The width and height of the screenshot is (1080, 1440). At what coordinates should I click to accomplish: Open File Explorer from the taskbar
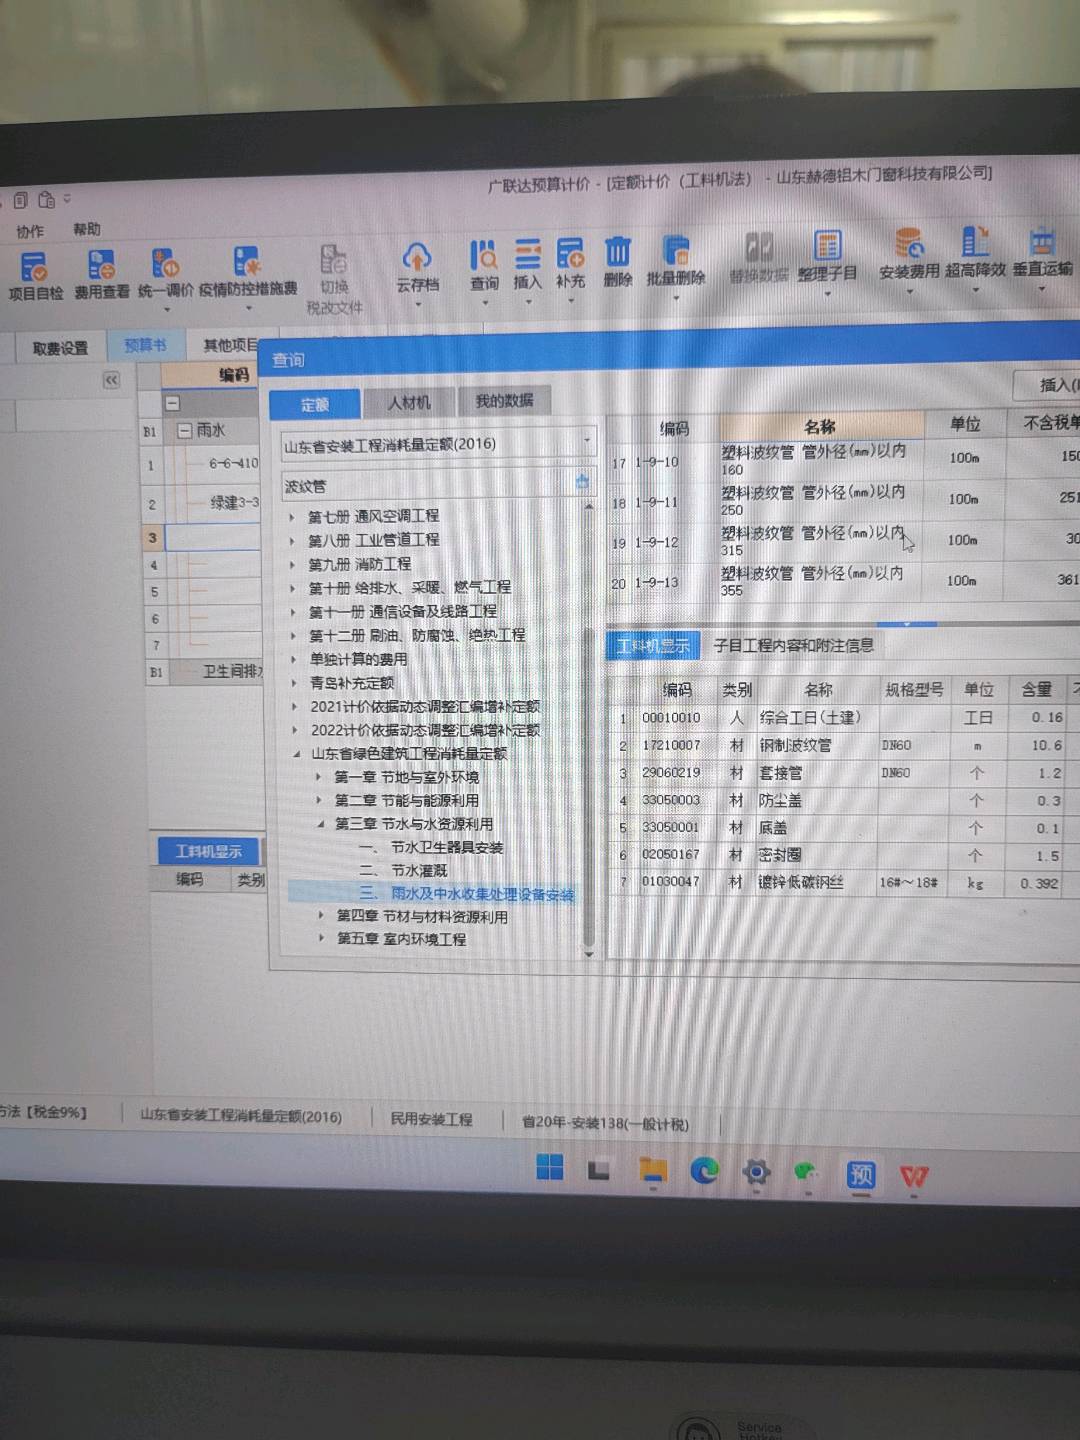(653, 1170)
